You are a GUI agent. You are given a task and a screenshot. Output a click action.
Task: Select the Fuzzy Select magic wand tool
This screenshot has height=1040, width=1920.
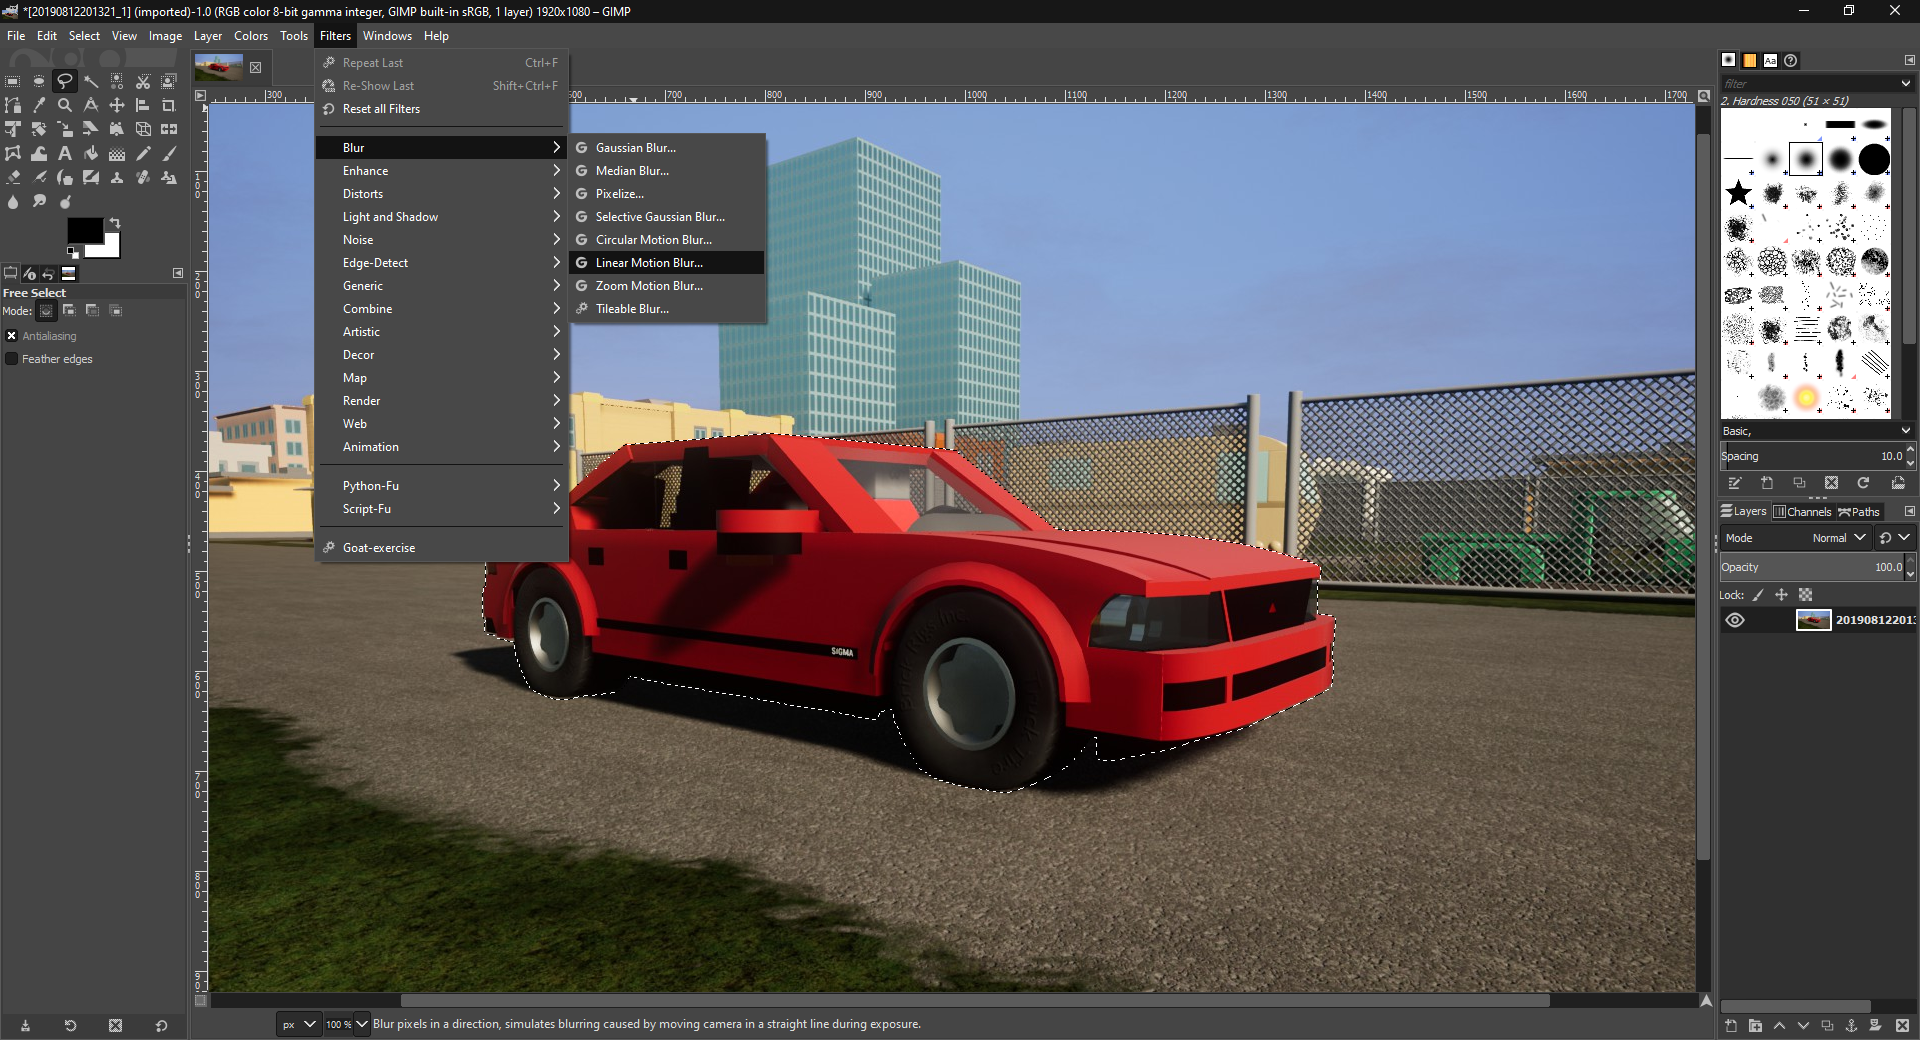91,81
